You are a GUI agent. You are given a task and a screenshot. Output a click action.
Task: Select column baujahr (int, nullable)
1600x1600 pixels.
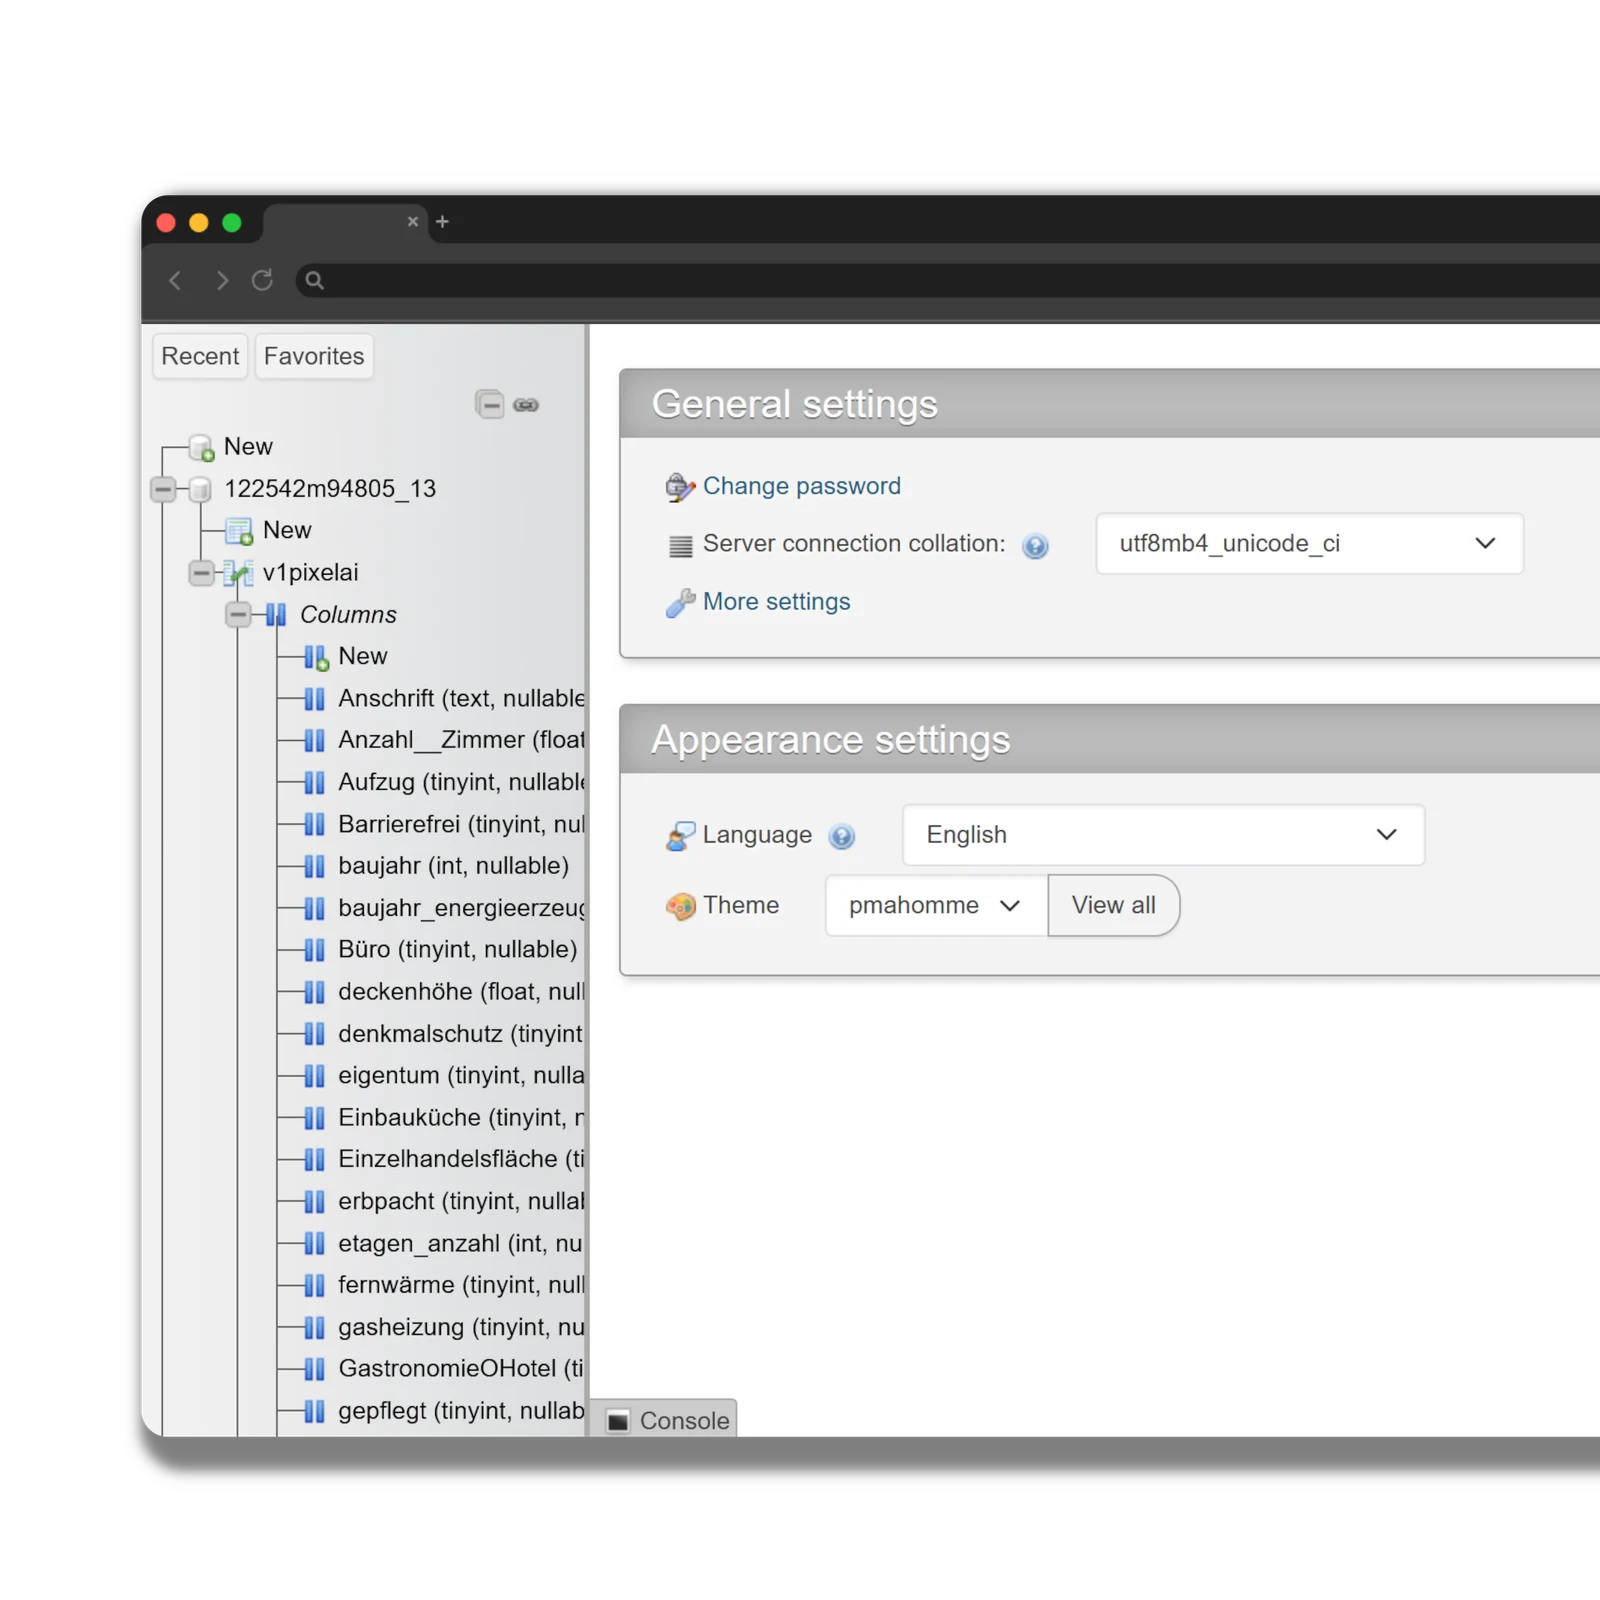click(453, 866)
